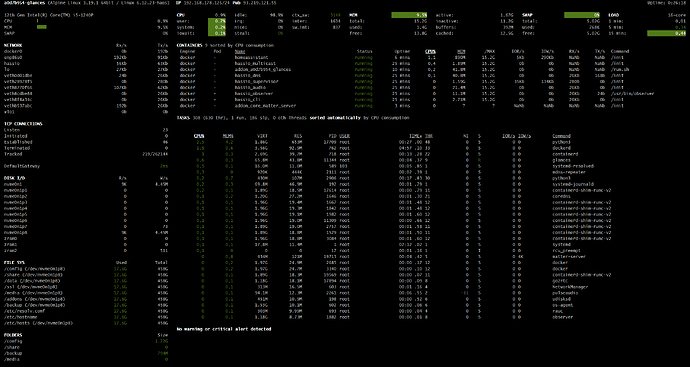Click the hassio network interface name
This screenshot has width=690, height=367.
pyautogui.click(x=11, y=63)
